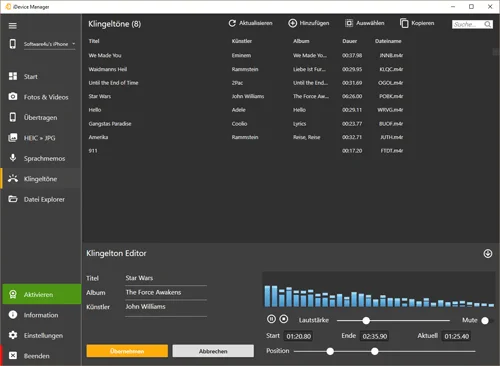Sort by the Dauer column header

(350, 41)
